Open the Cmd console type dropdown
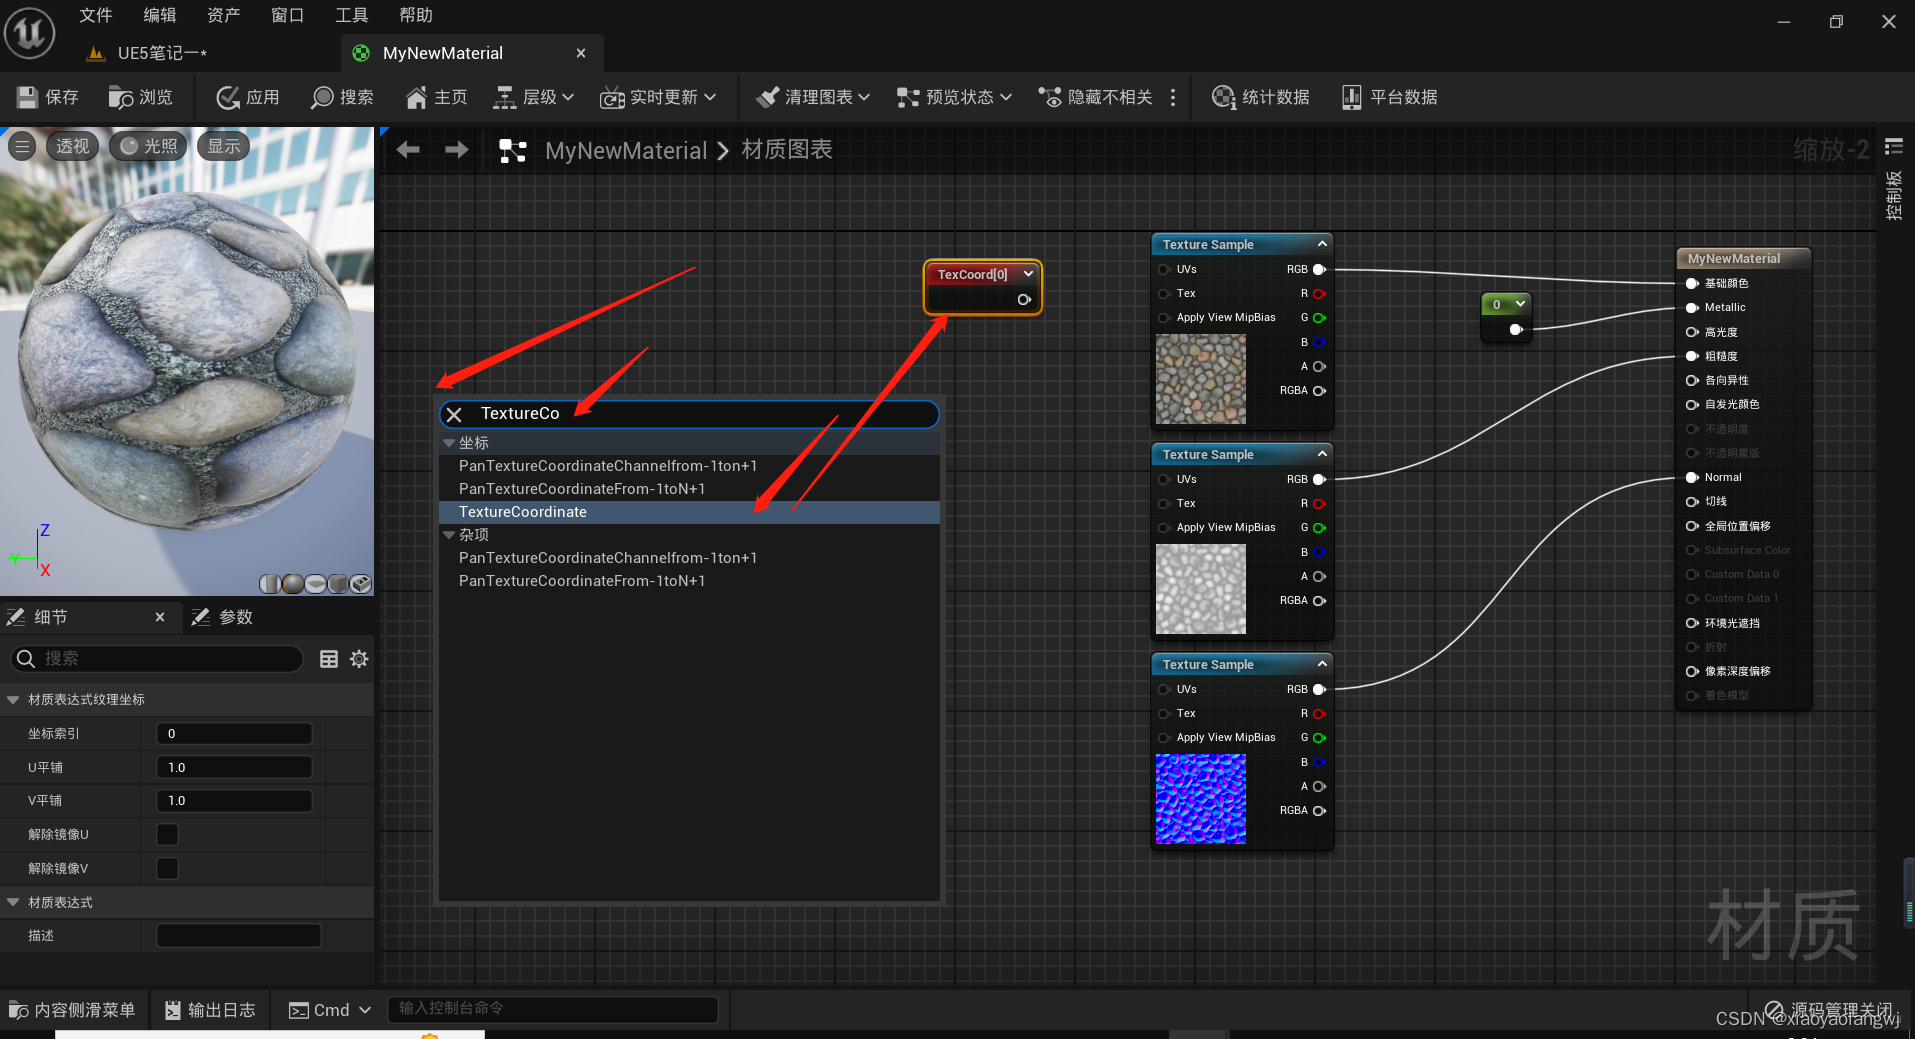This screenshot has height=1039, width=1915. click(330, 1010)
